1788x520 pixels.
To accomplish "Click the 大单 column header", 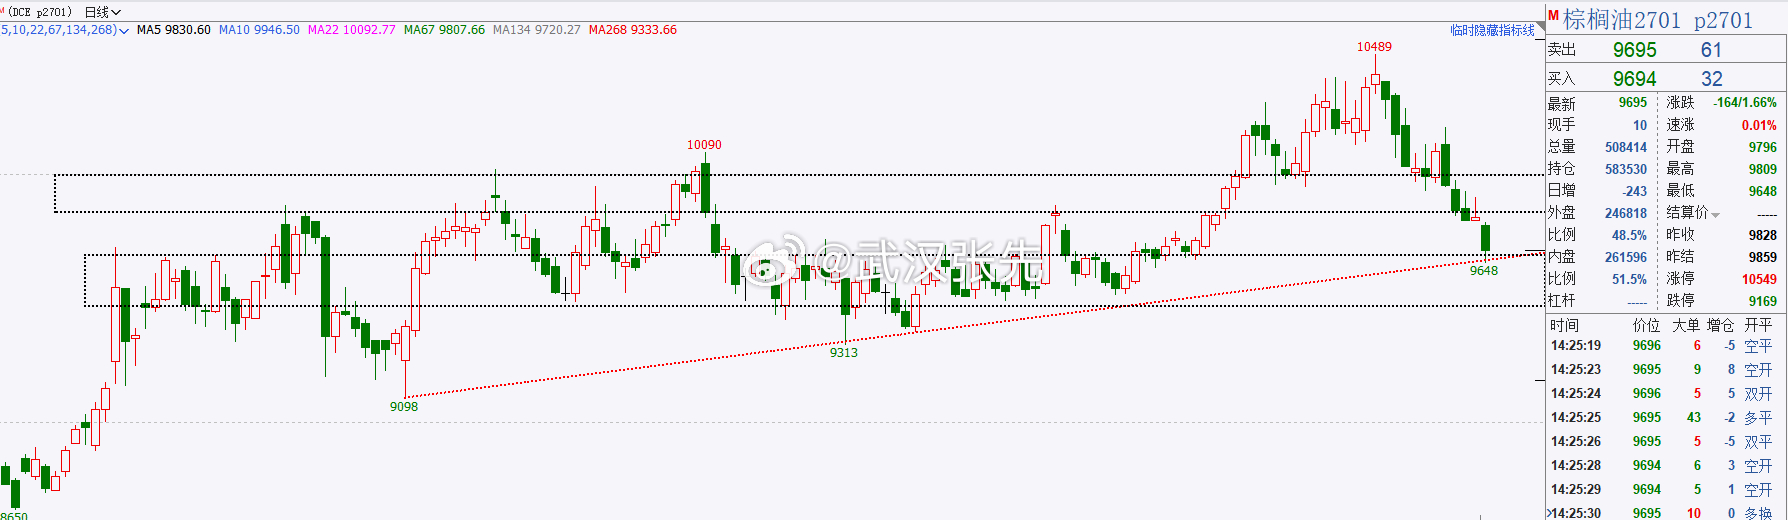I will click(x=1686, y=325).
